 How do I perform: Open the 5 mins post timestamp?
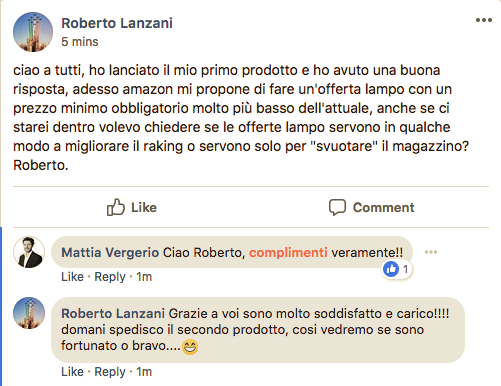point(80,42)
